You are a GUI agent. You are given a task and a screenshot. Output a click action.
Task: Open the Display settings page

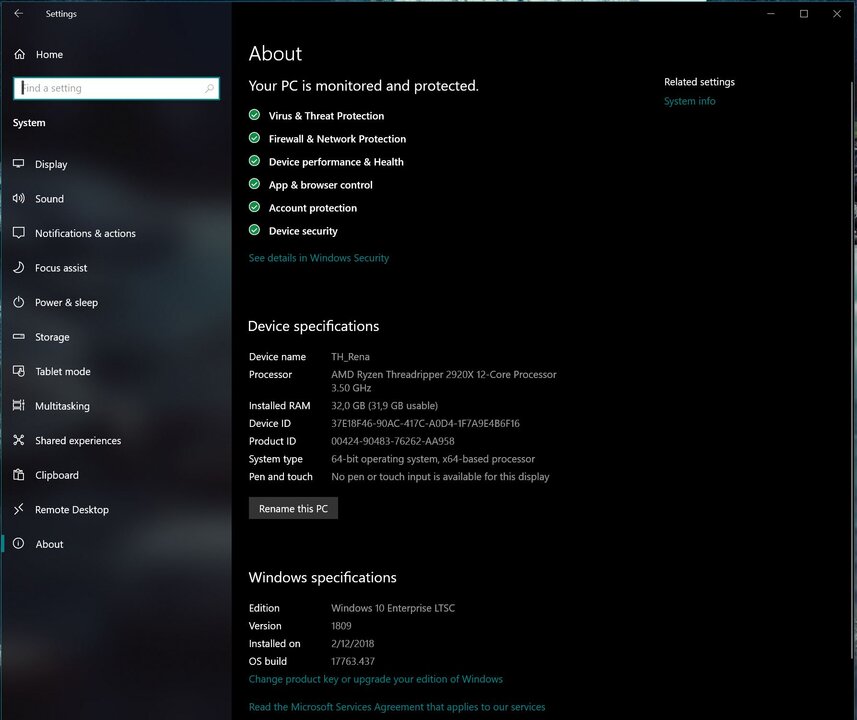coord(115,164)
